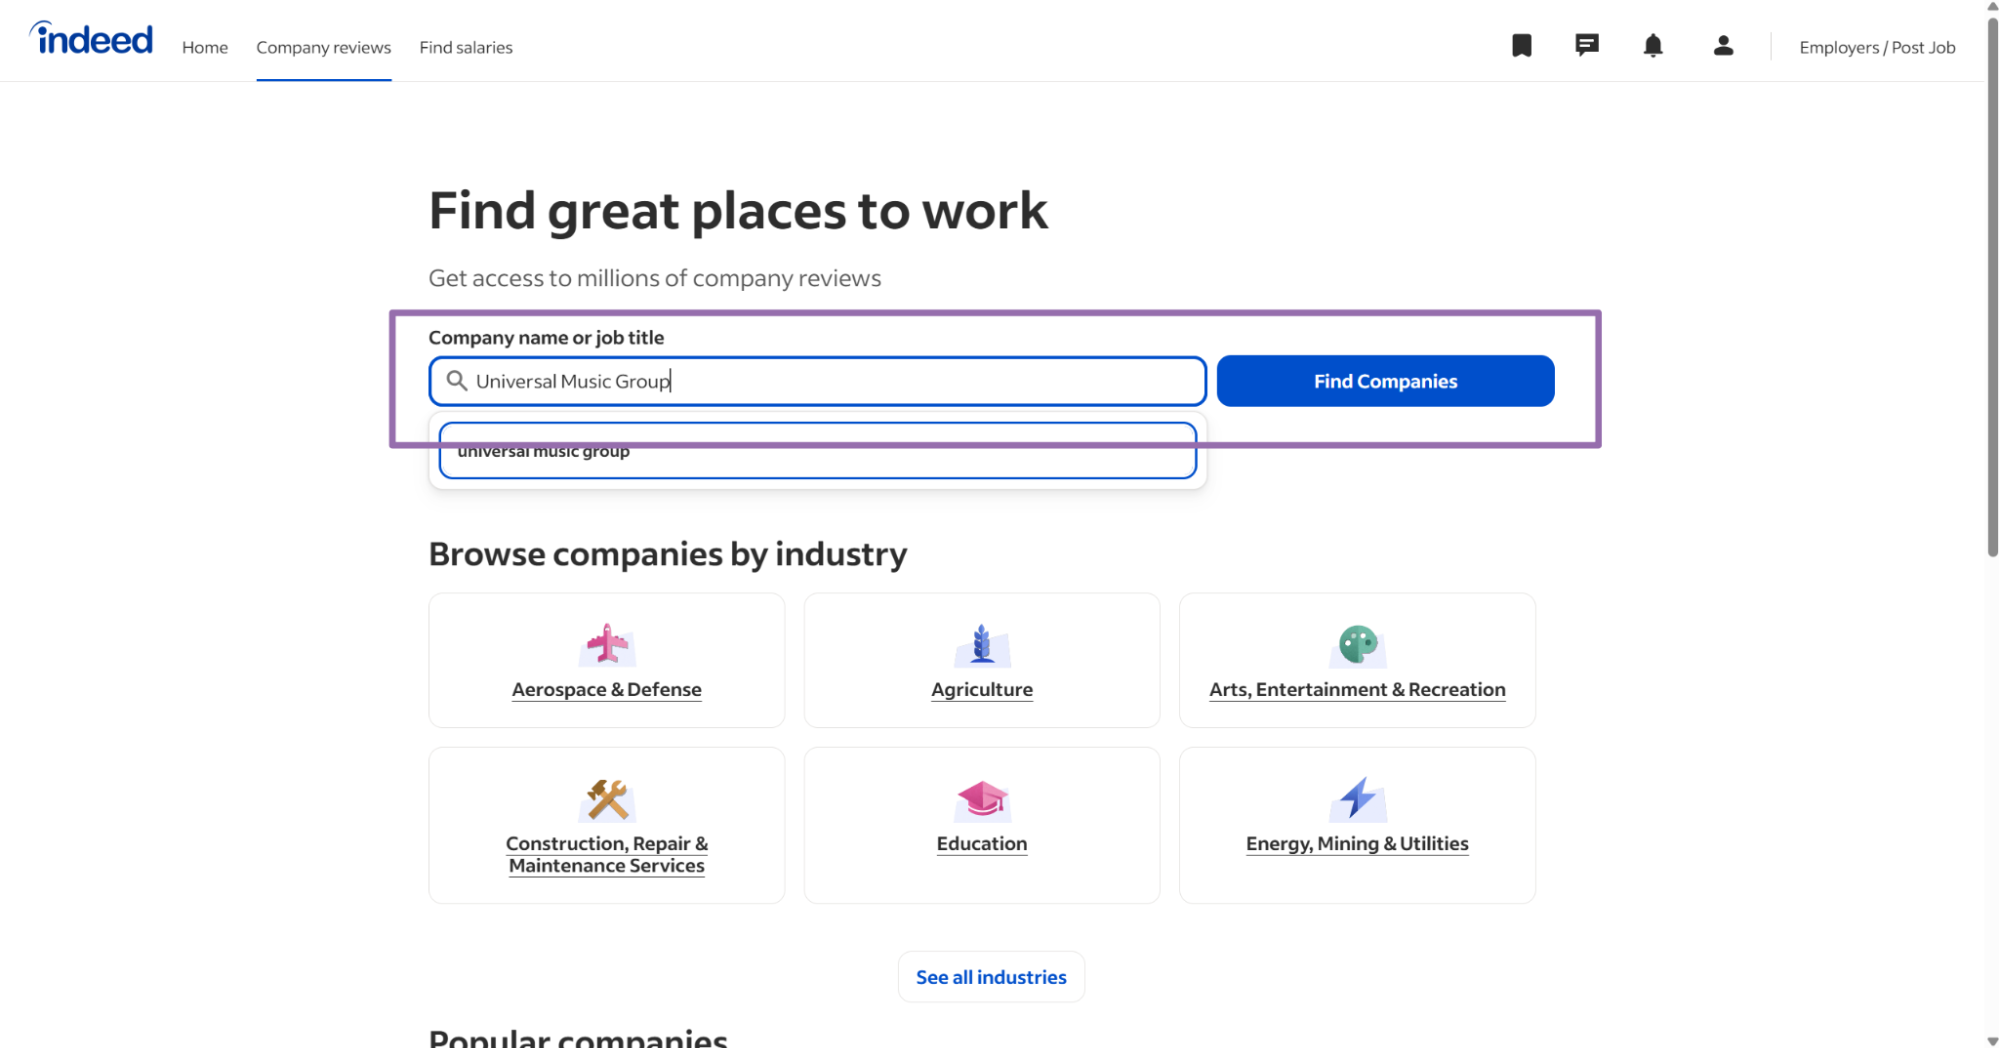Click the Aerospace & Defense airplane icon
This screenshot has width=1999, height=1049.
tap(607, 645)
